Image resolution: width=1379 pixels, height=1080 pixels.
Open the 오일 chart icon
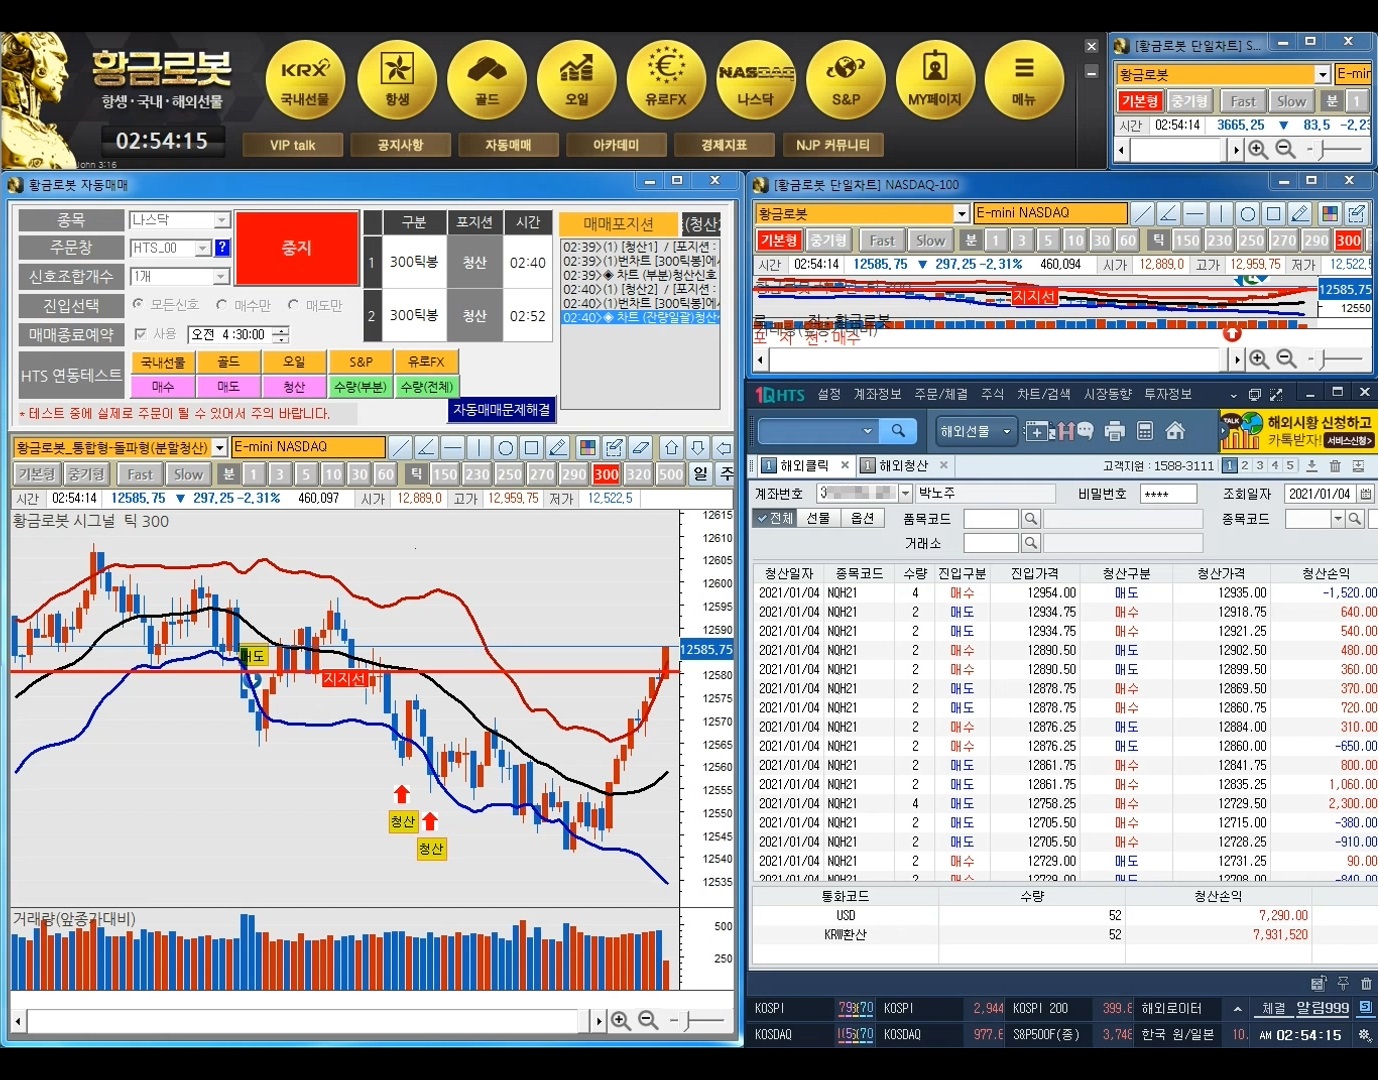click(577, 81)
